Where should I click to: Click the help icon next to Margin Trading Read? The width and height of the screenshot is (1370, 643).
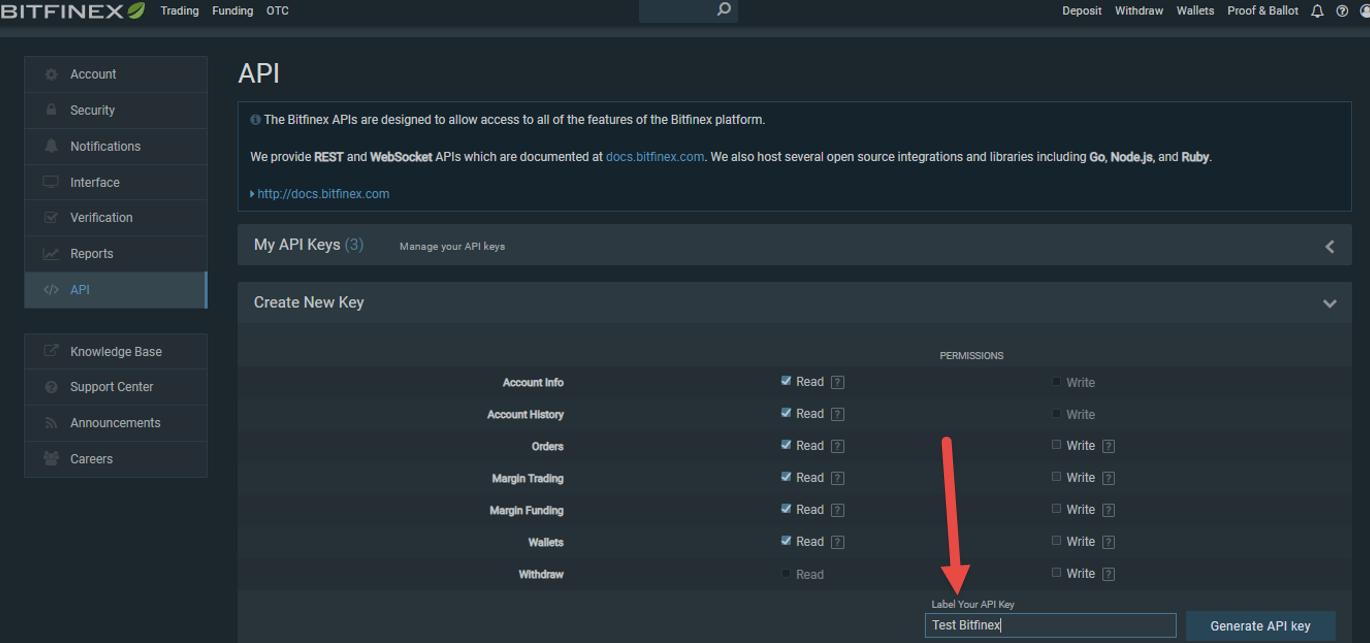[838, 478]
